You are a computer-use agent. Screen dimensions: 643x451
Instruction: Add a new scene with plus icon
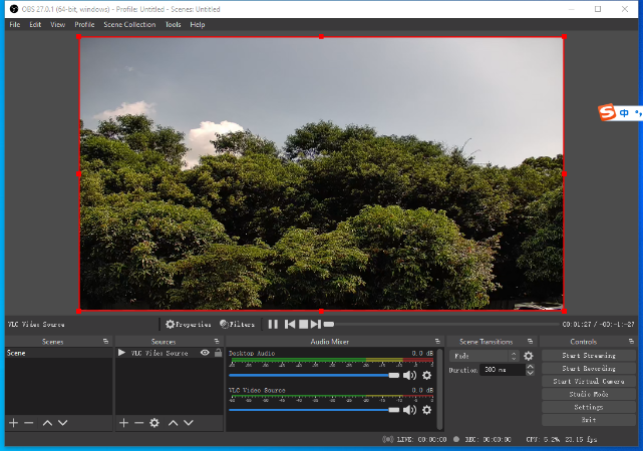(13, 423)
